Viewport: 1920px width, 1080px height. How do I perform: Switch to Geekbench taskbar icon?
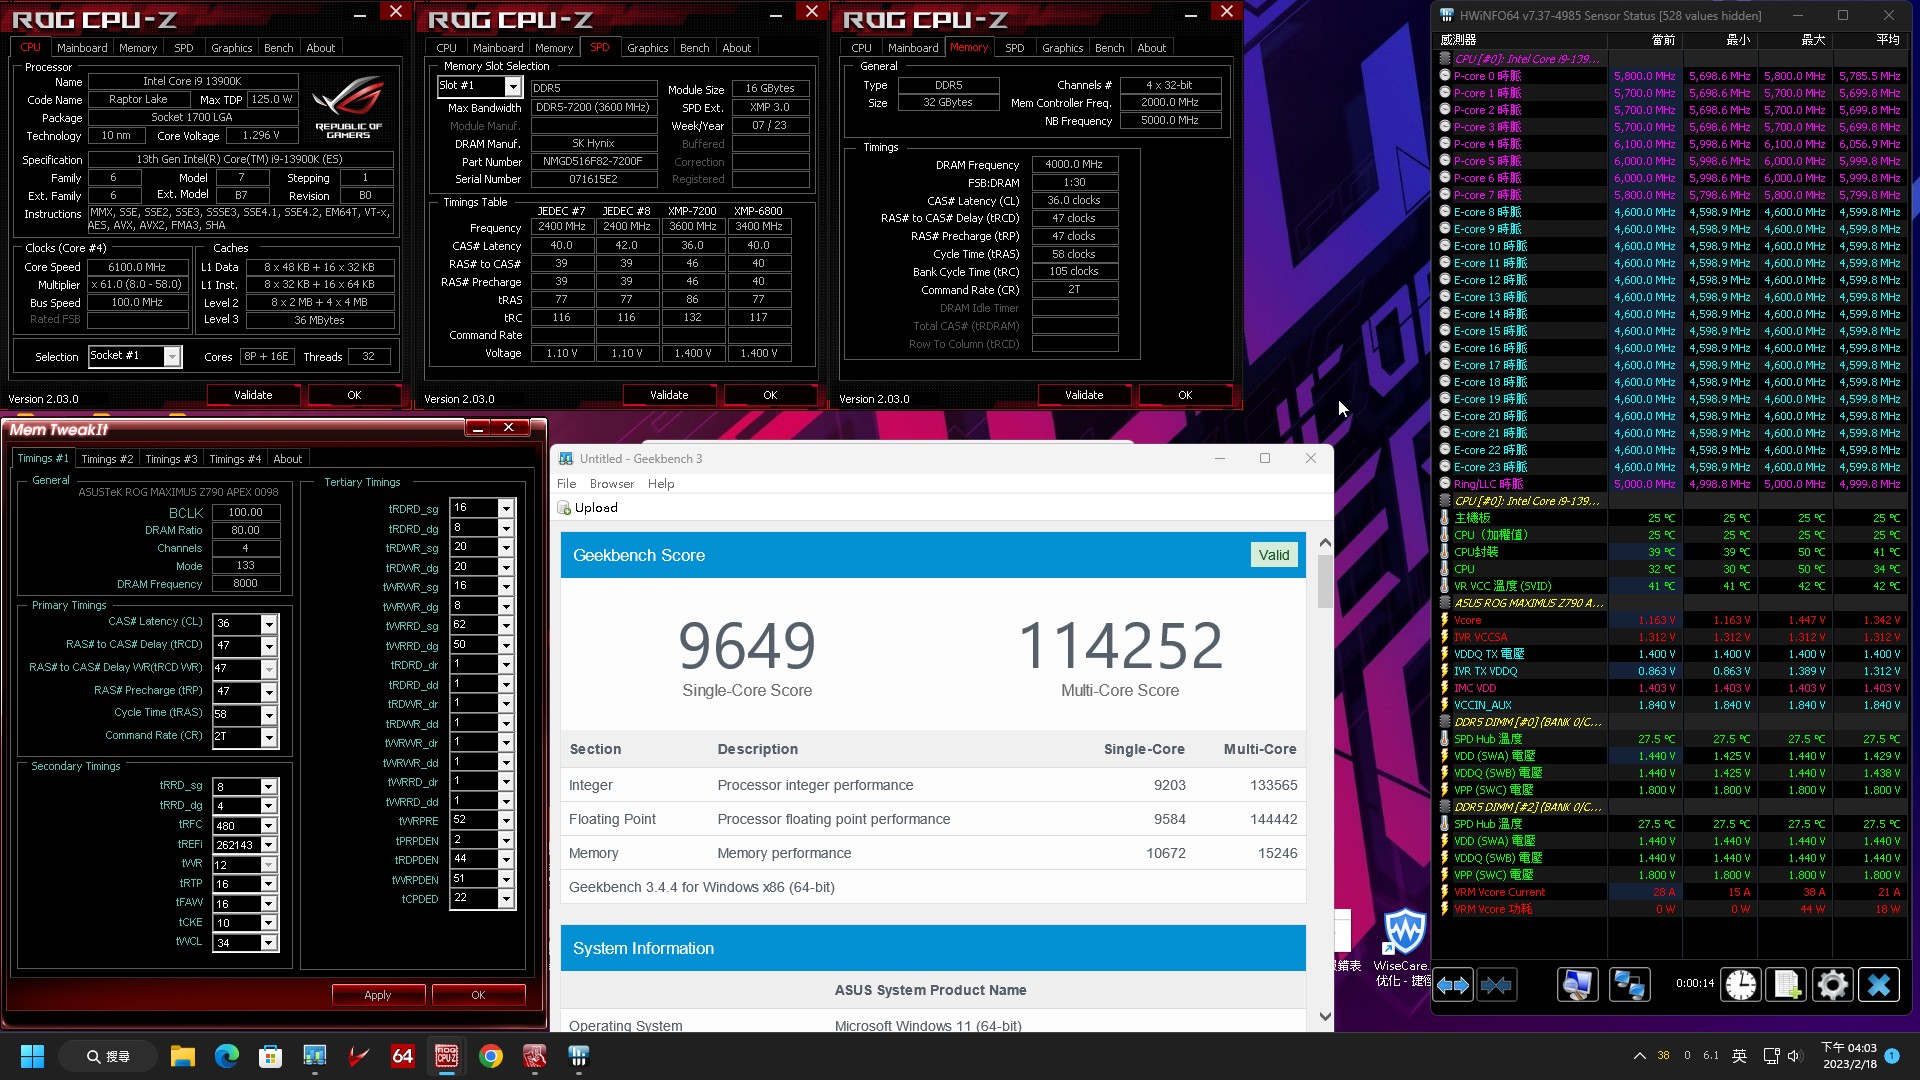click(315, 1056)
